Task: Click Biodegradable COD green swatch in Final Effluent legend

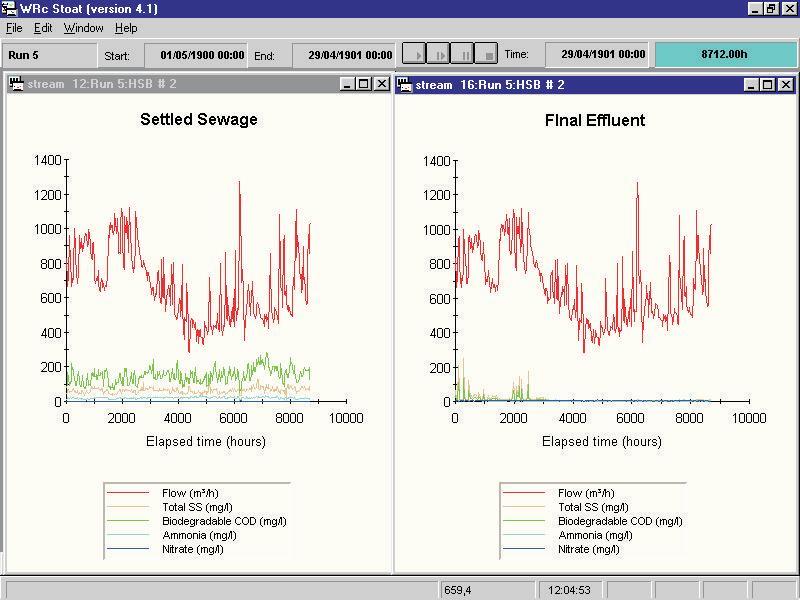Action: point(523,521)
